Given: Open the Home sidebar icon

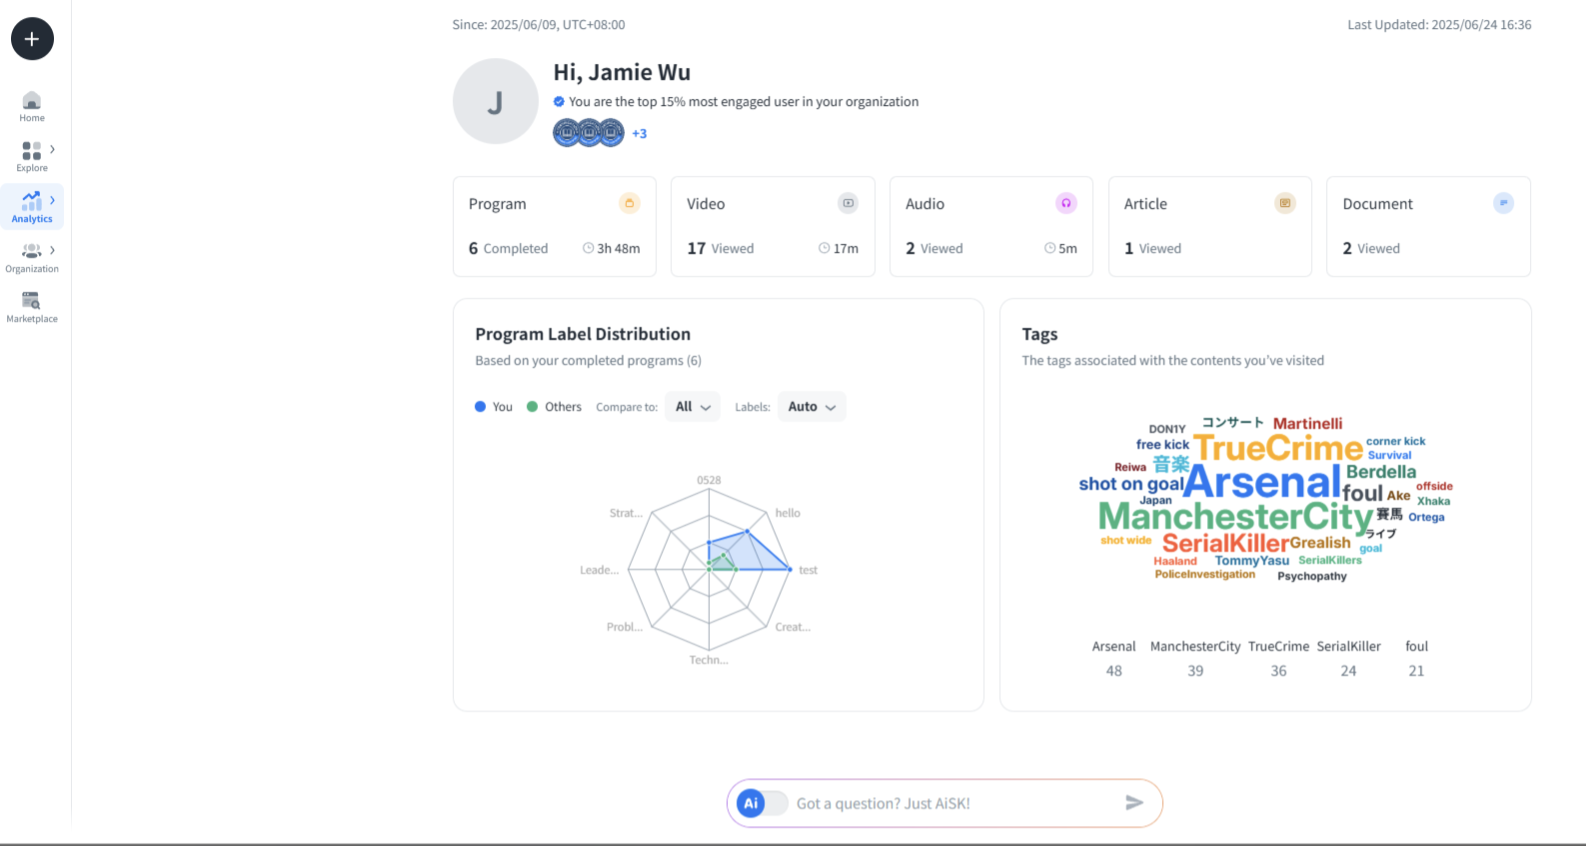Looking at the screenshot, I should [32, 106].
